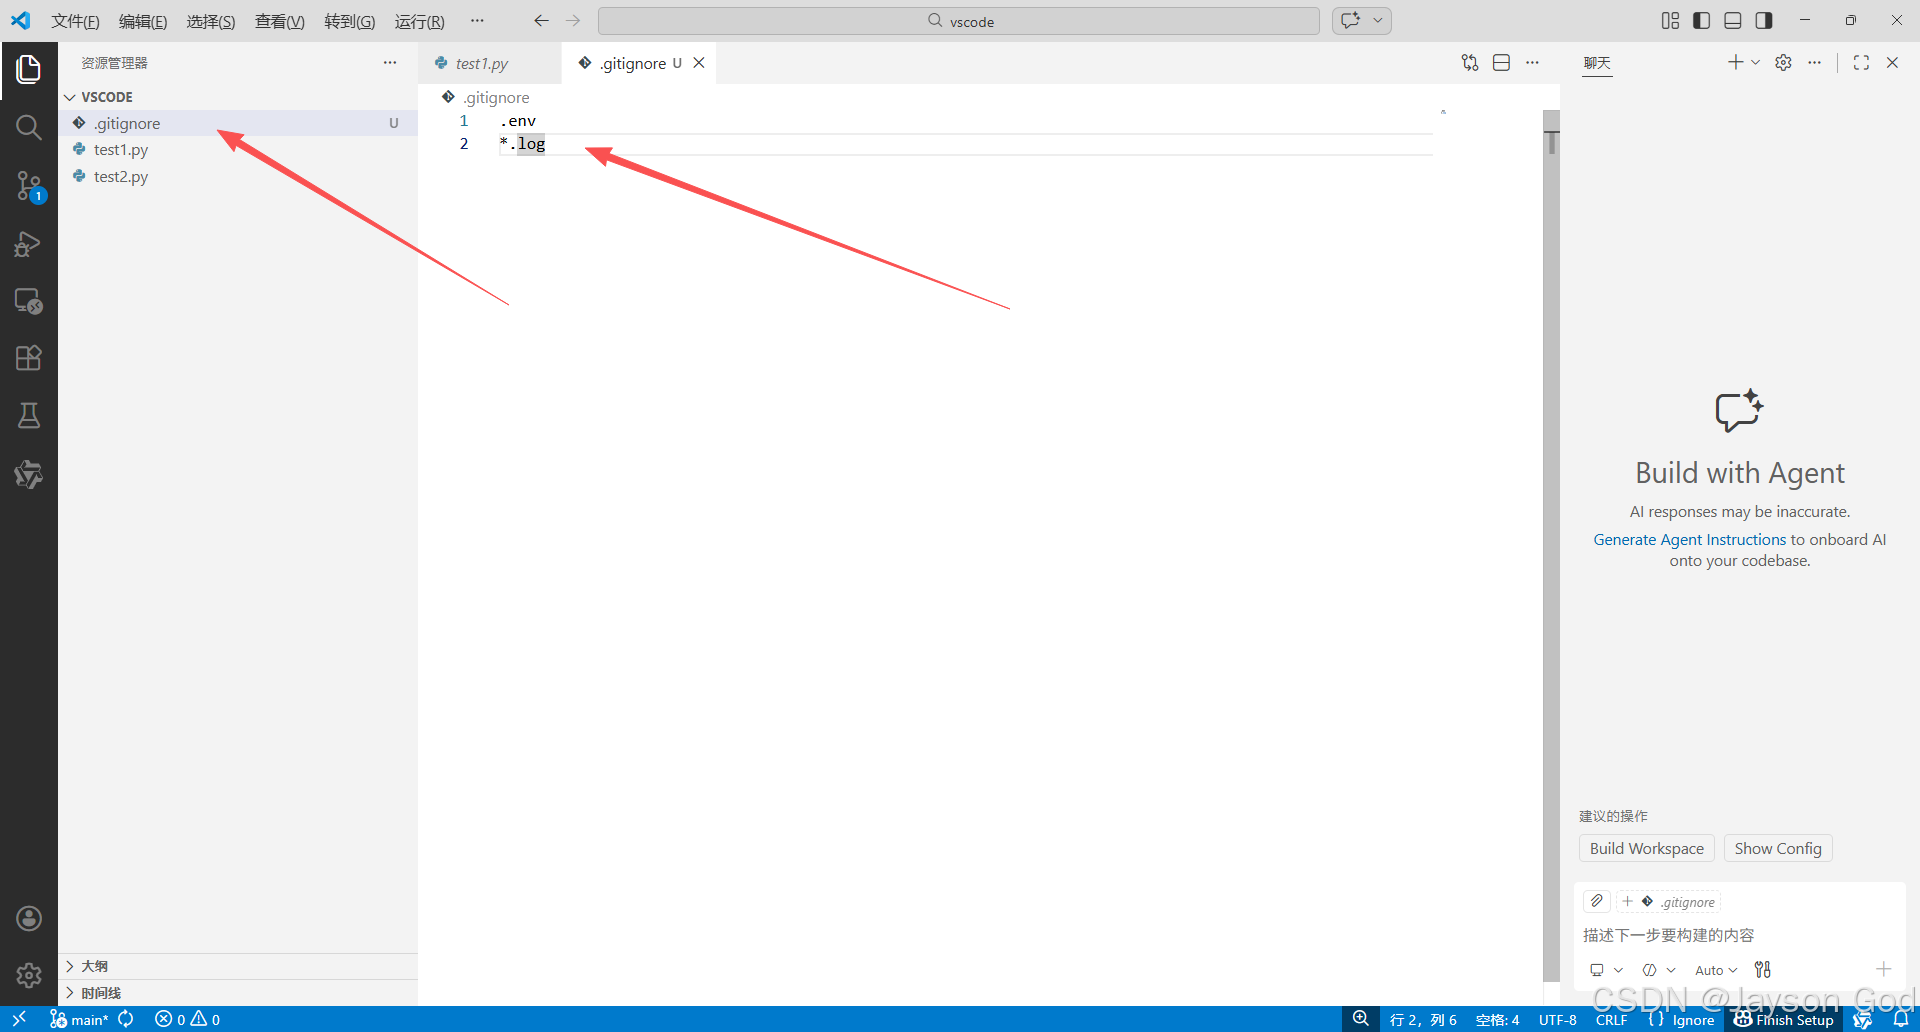Show more menu bar items ellipsis
Image resolution: width=1920 pixels, height=1032 pixels.
coord(477,21)
